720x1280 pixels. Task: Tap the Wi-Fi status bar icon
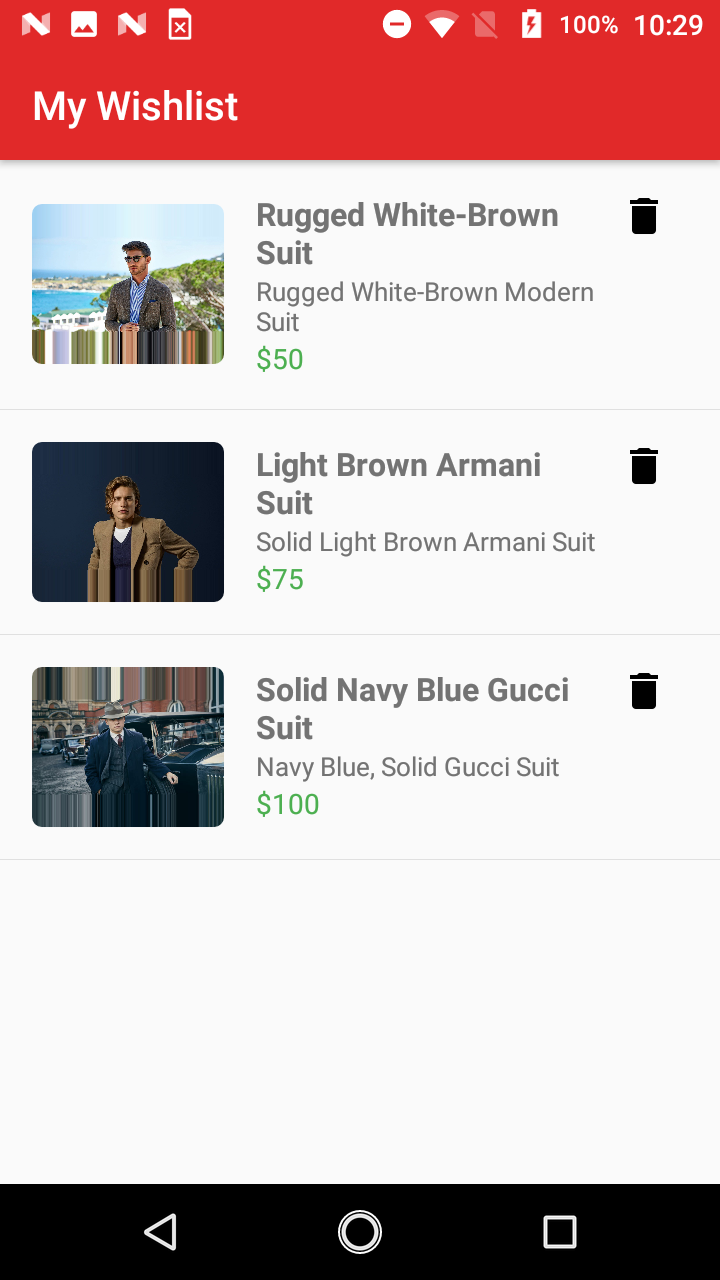tap(441, 24)
